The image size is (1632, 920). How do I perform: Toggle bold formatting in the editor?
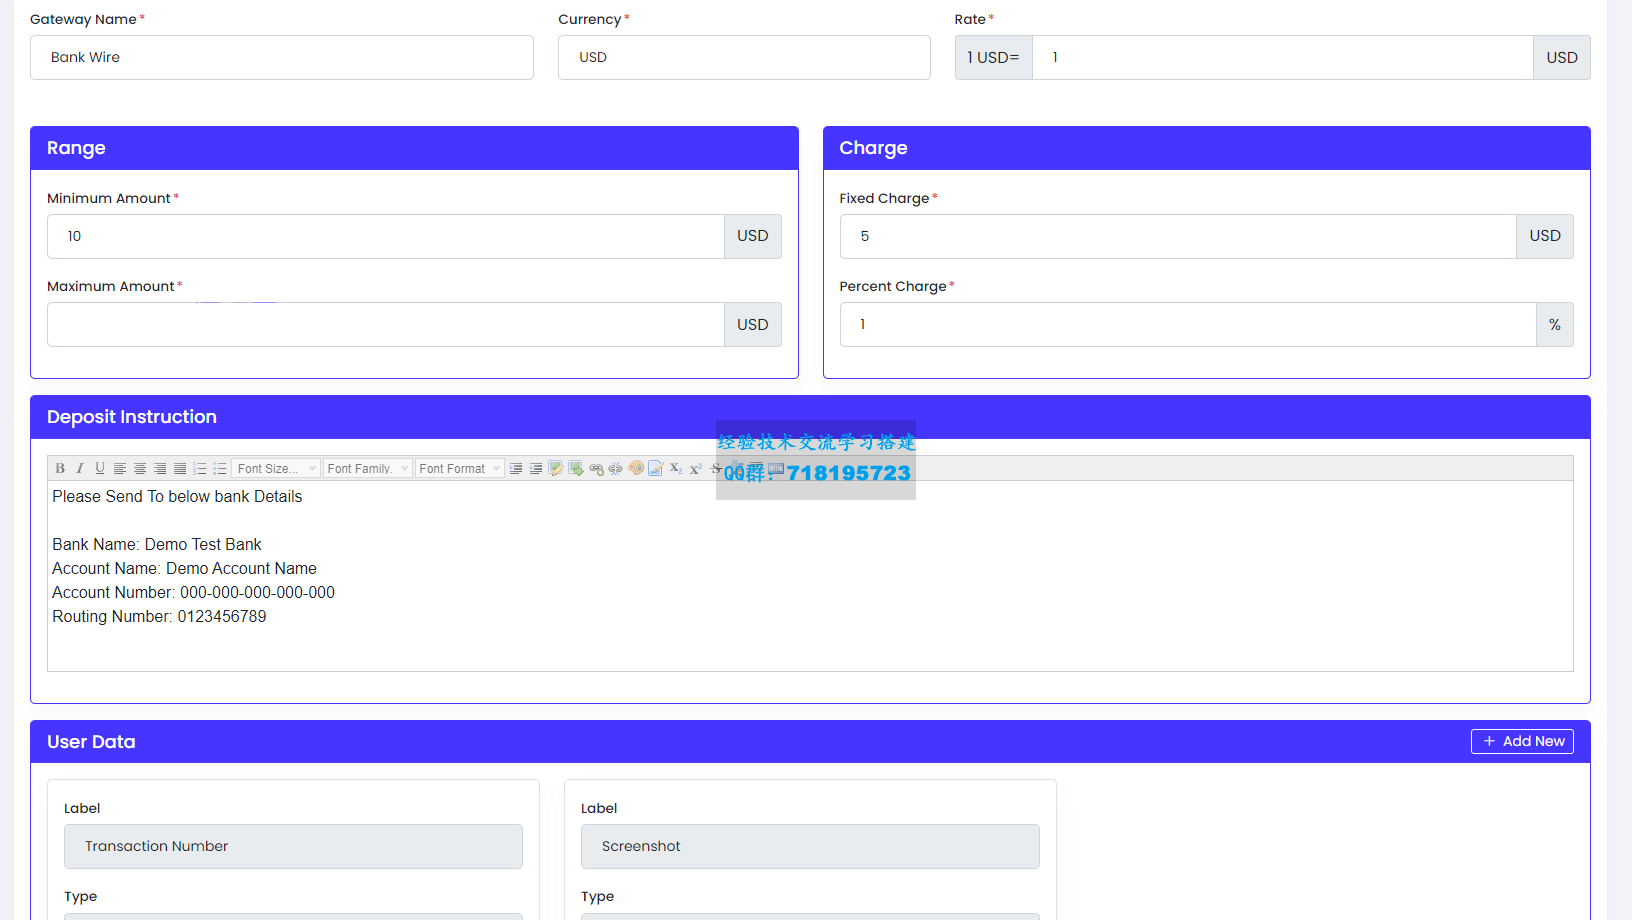[60, 468]
